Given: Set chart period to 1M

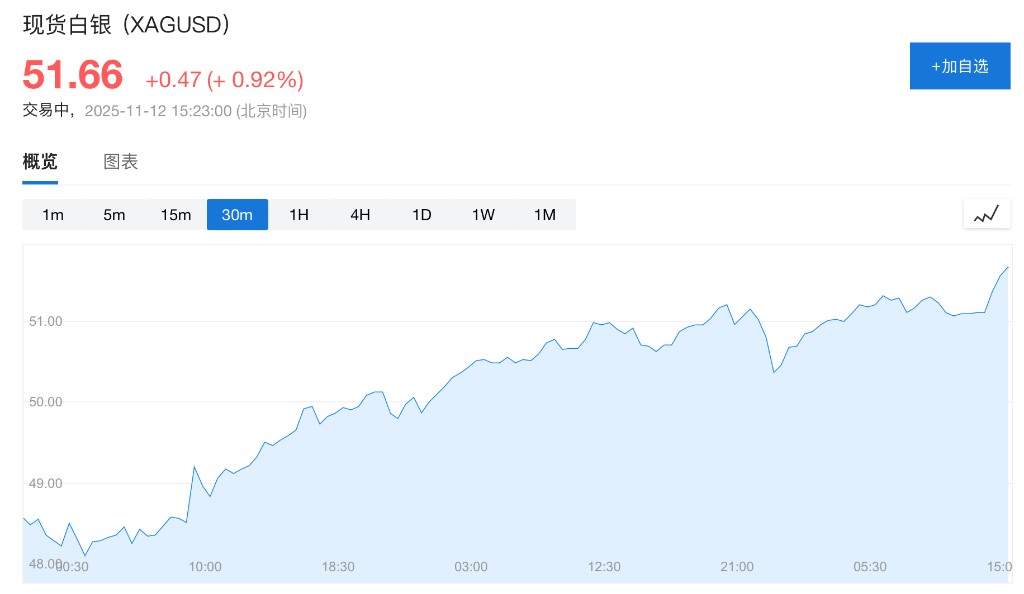Looking at the screenshot, I should [544, 215].
